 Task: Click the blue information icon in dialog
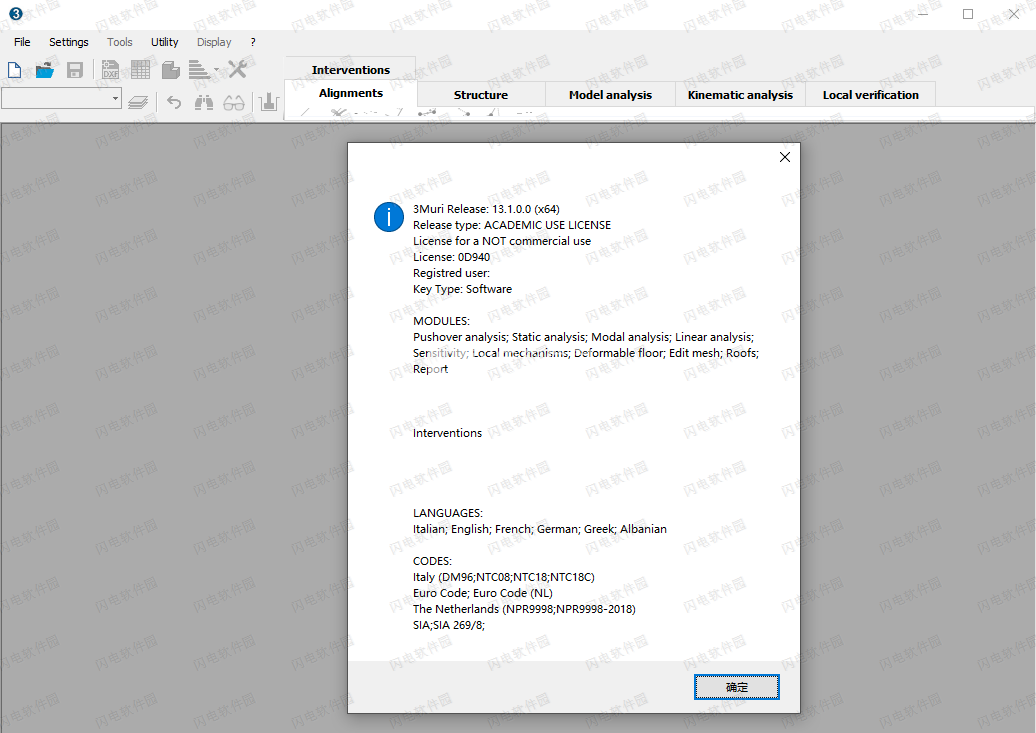(x=388, y=217)
